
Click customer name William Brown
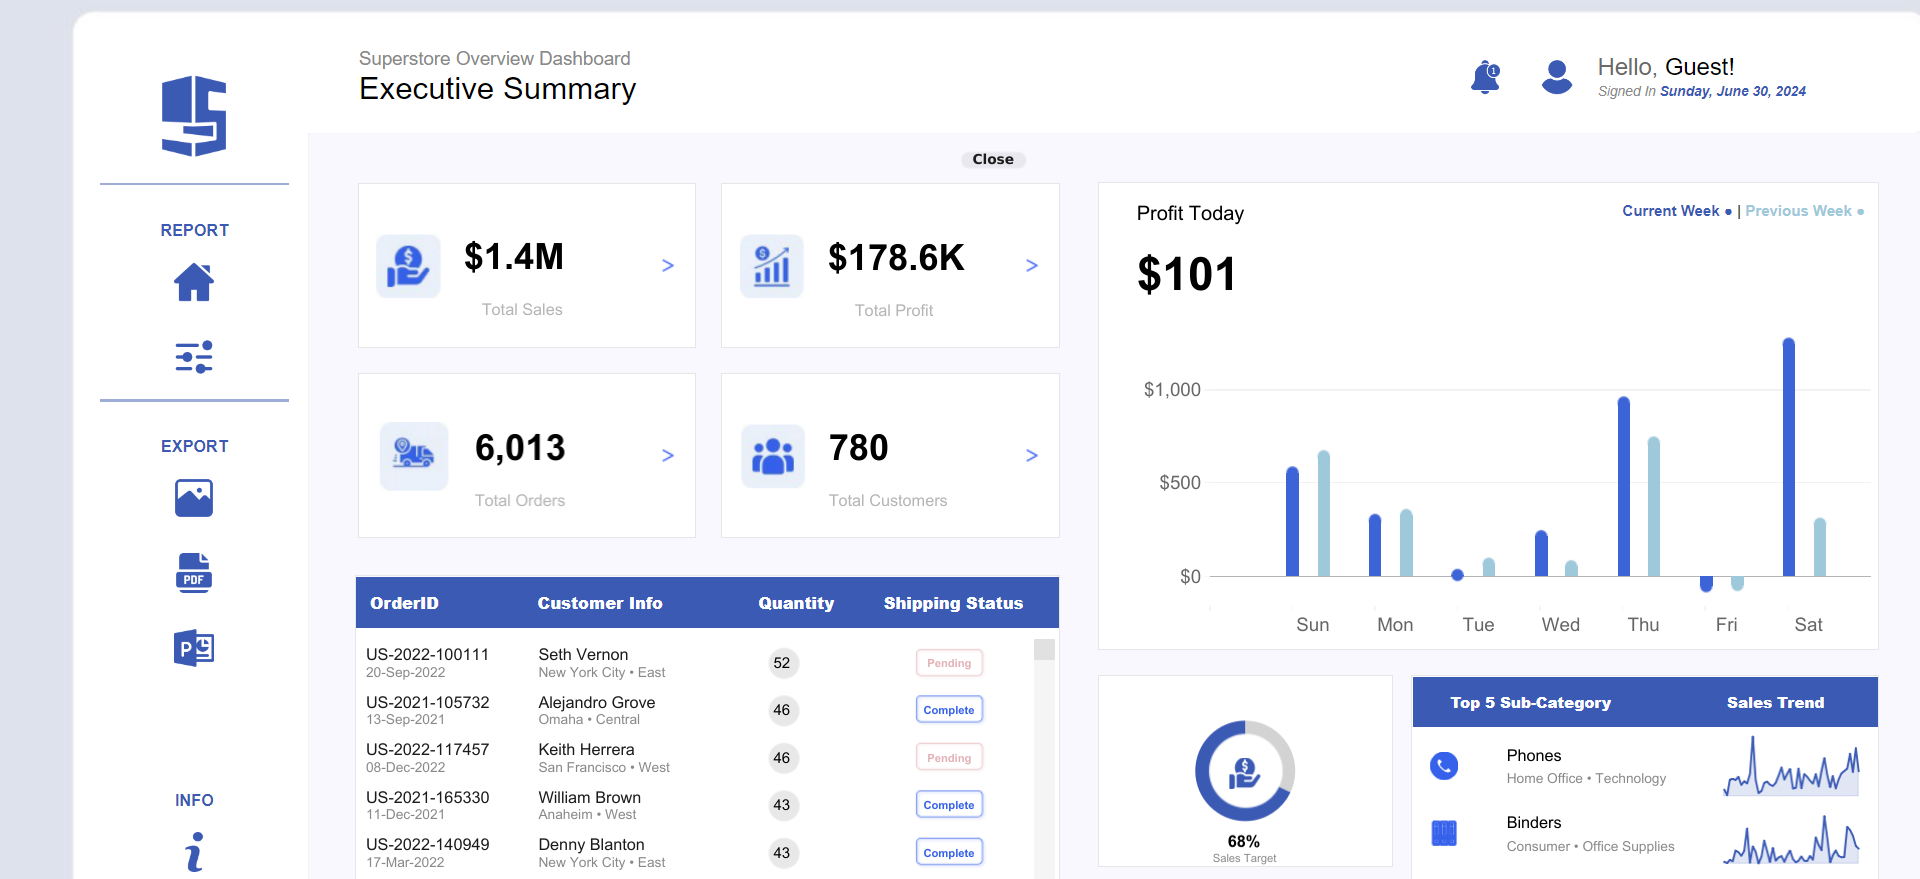tap(589, 797)
